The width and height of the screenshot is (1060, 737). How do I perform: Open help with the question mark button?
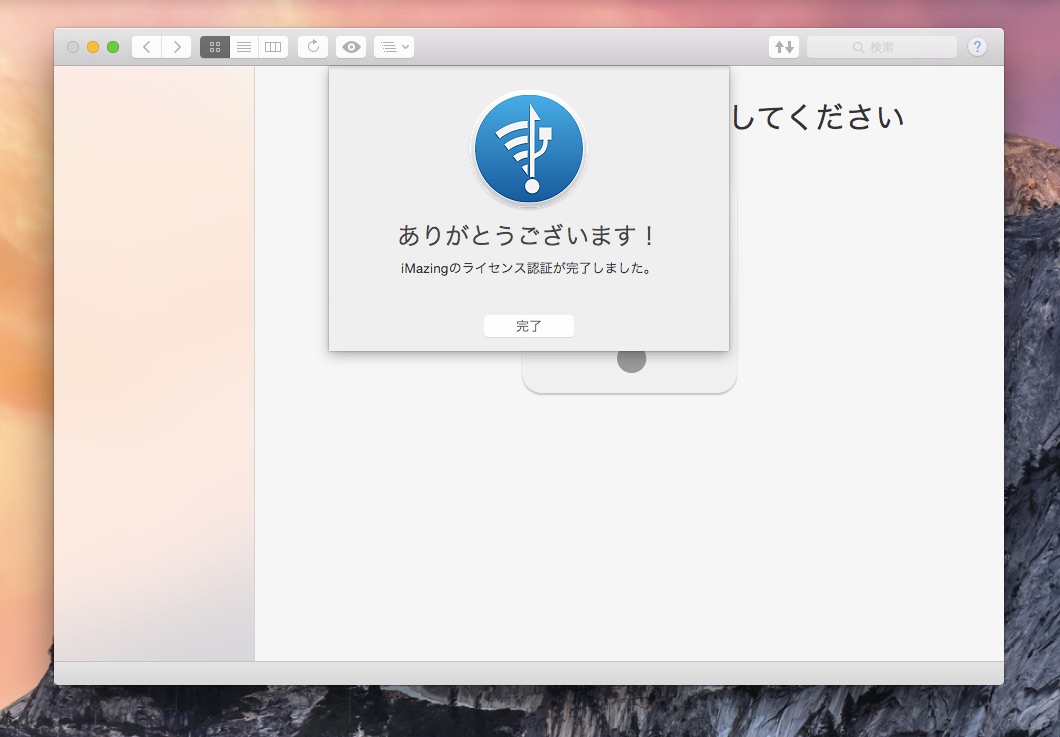pos(977,47)
